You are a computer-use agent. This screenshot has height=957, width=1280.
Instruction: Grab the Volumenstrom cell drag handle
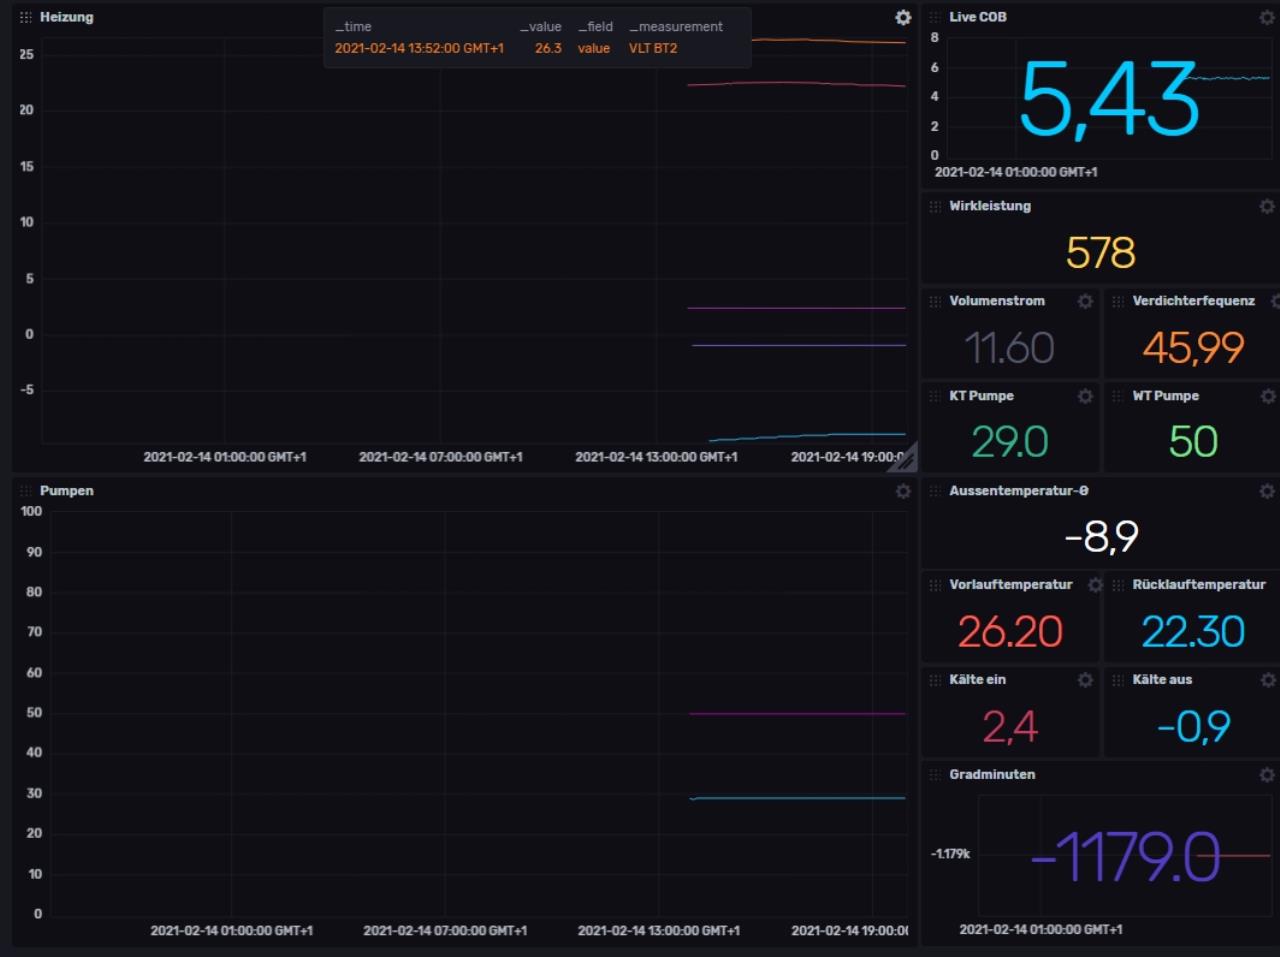(935, 301)
